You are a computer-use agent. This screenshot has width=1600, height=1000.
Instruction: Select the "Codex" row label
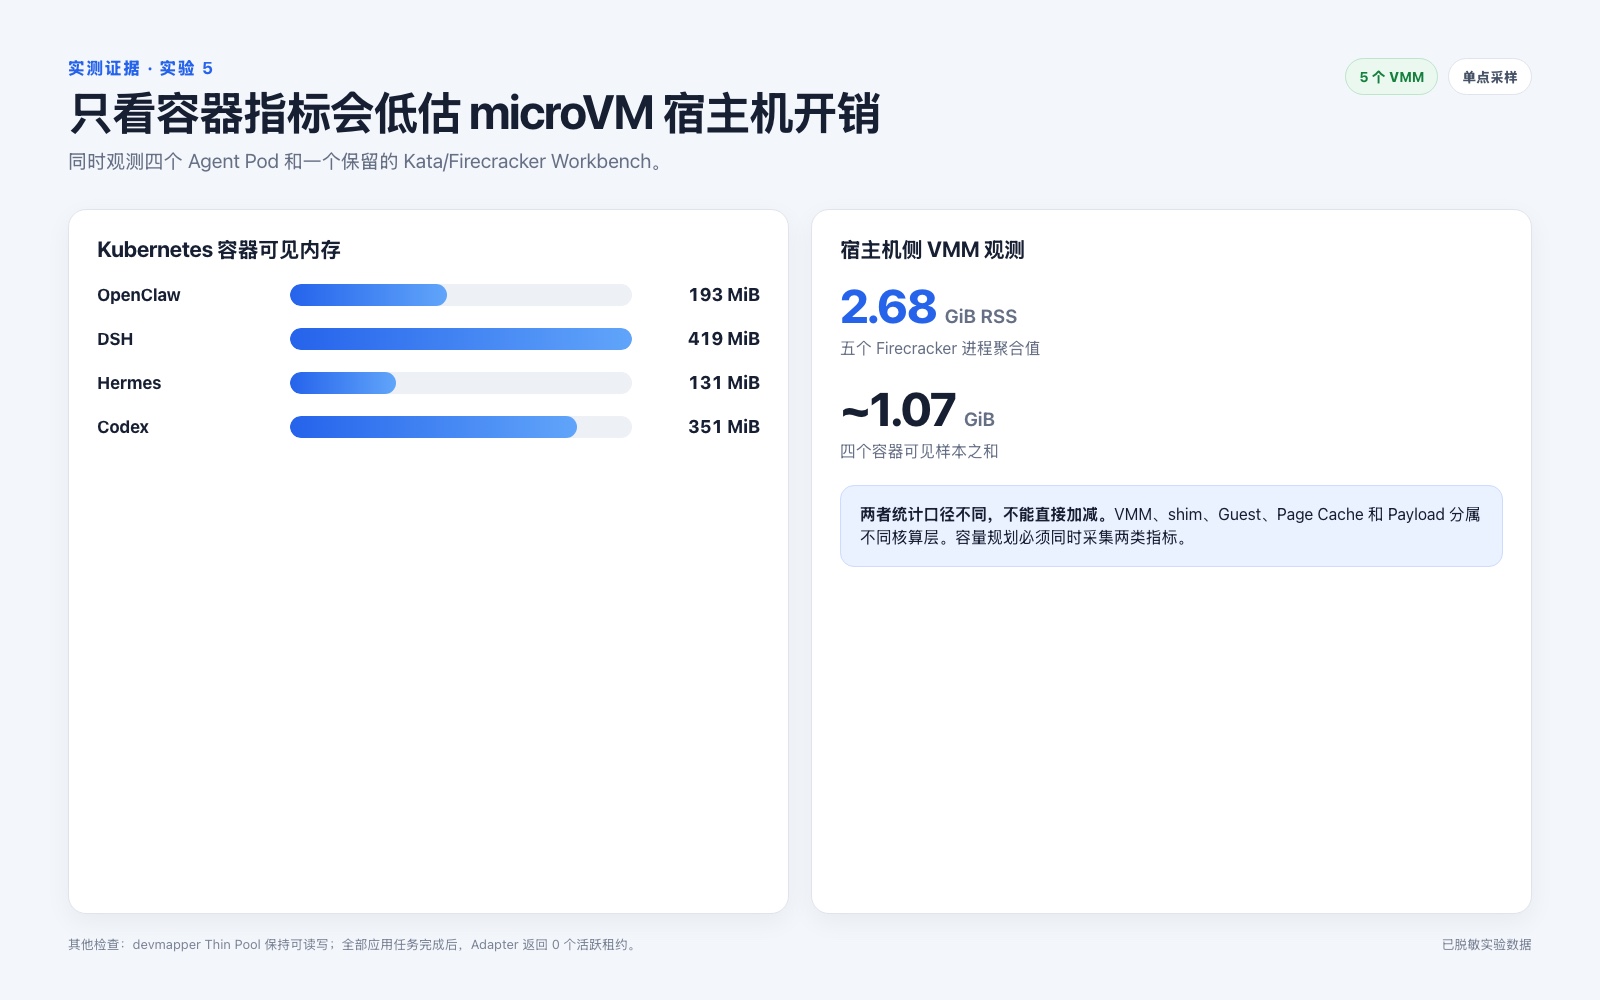pos(123,427)
